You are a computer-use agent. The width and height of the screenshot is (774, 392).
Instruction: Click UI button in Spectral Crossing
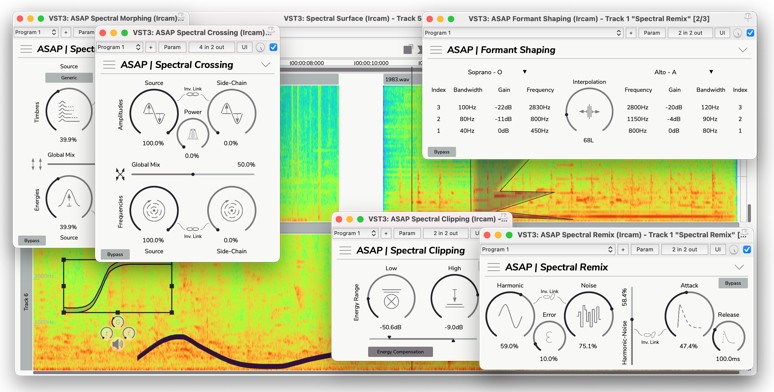[x=244, y=47]
